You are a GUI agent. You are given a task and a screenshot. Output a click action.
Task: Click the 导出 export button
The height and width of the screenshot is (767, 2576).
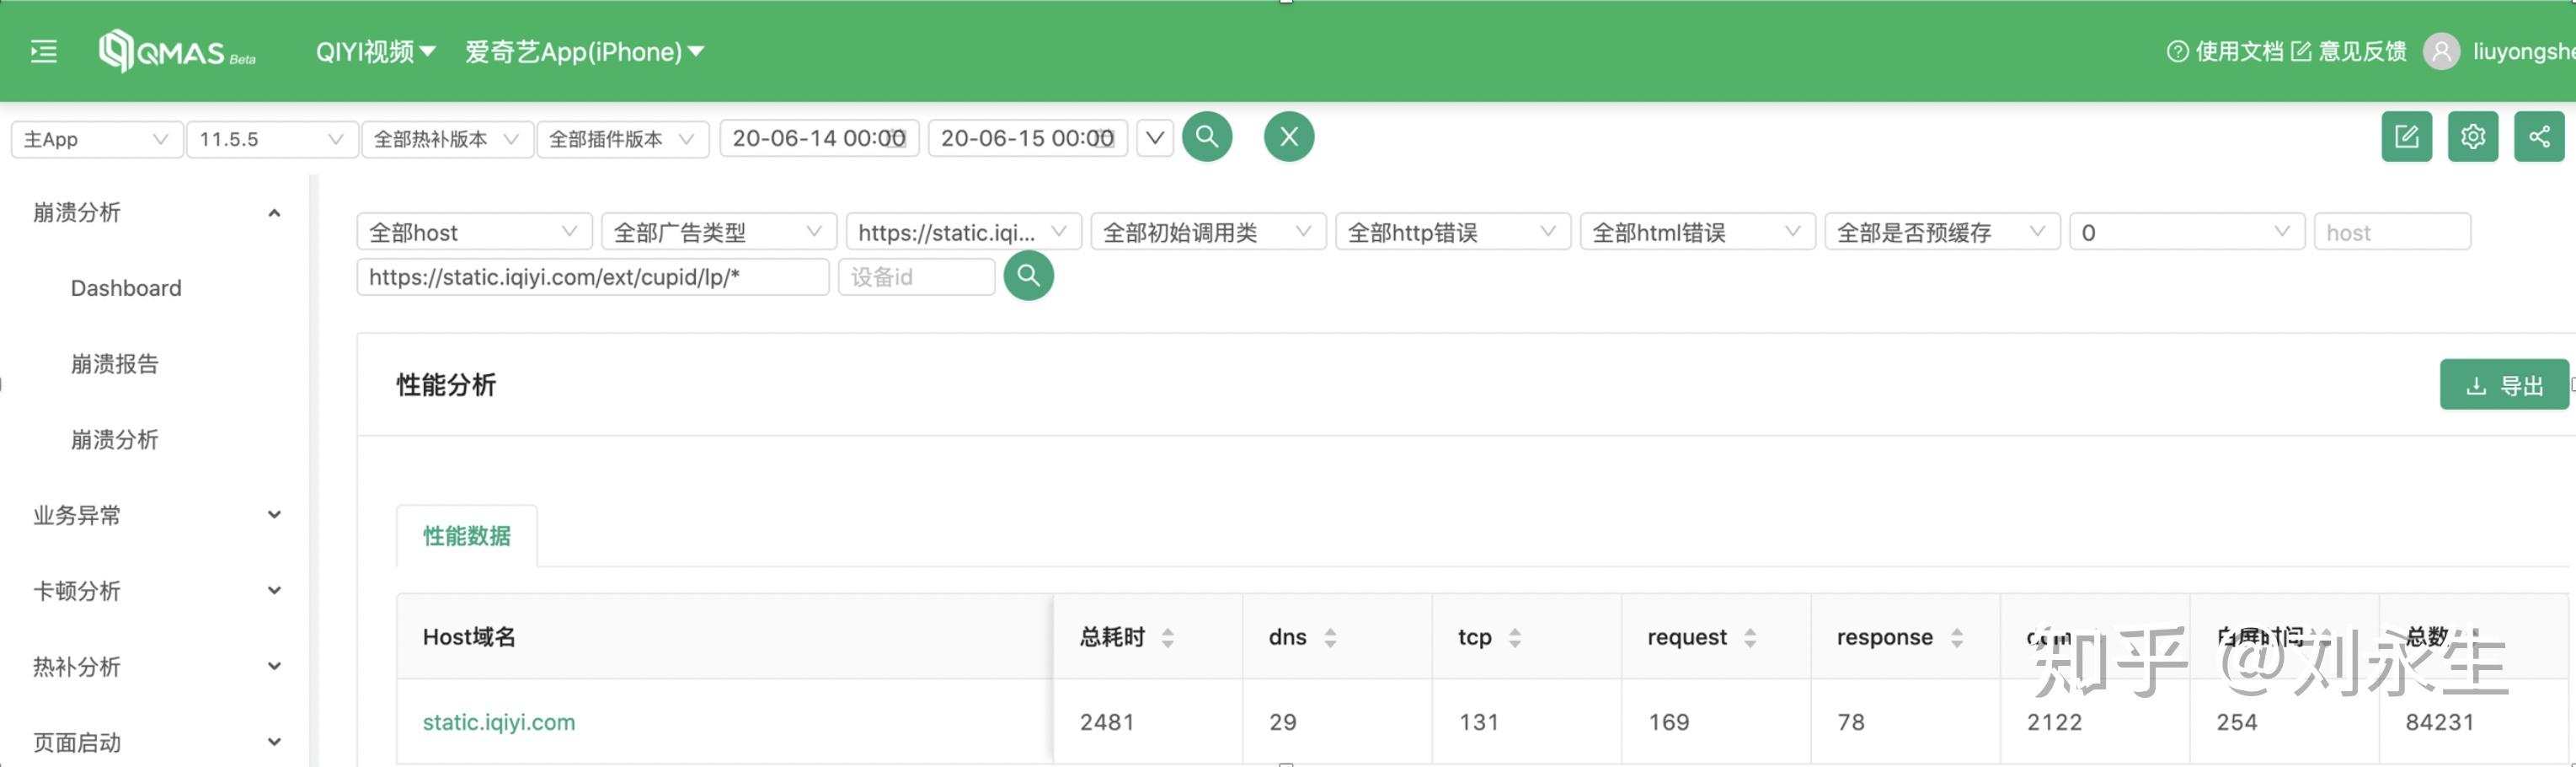pyautogui.click(x=2504, y=384)
